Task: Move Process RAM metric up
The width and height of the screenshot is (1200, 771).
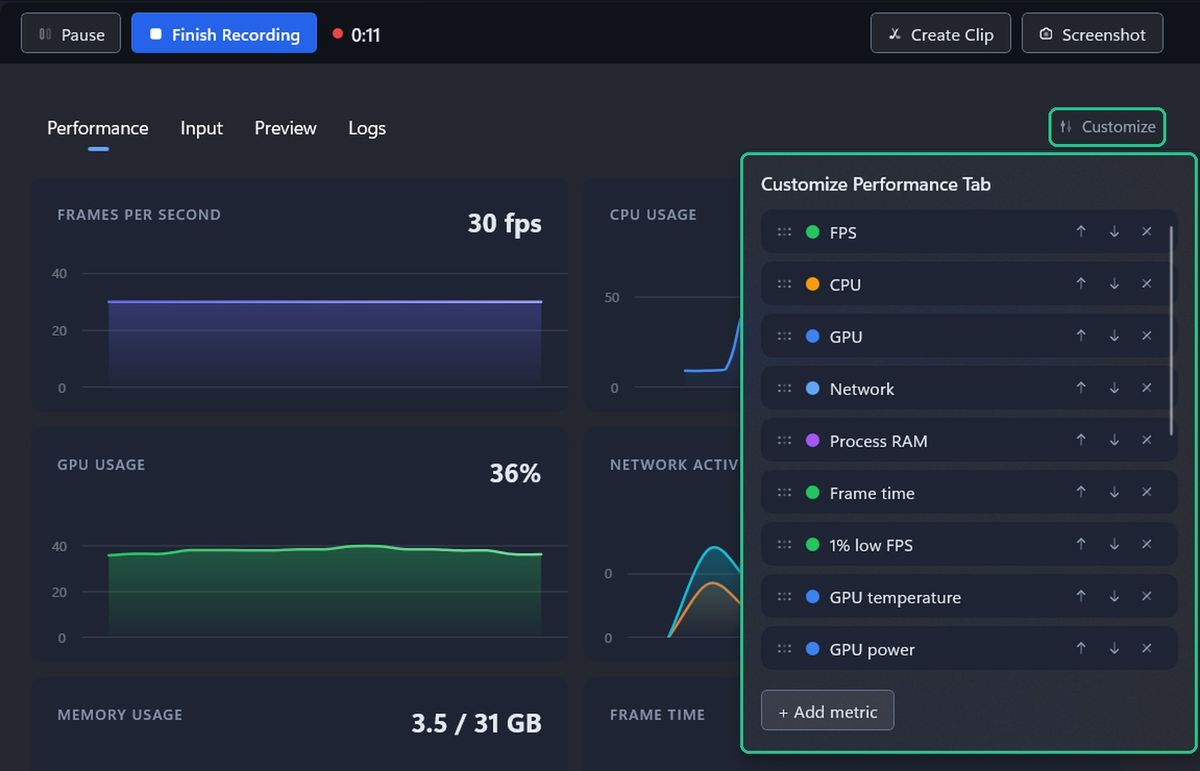Action: click(1081, 440)
